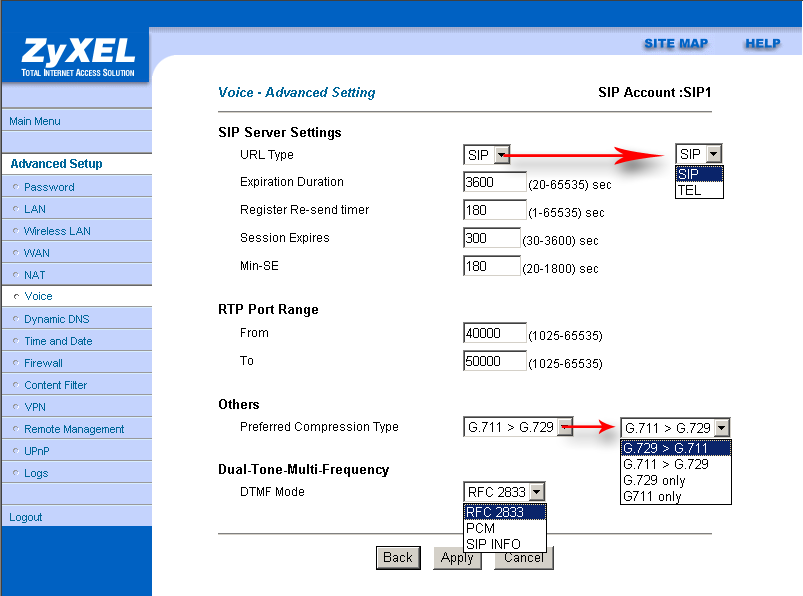This screenshot has height=596, width=803.
Task: Click the Voice - Advanced Setting title
Action: [297, 93]
